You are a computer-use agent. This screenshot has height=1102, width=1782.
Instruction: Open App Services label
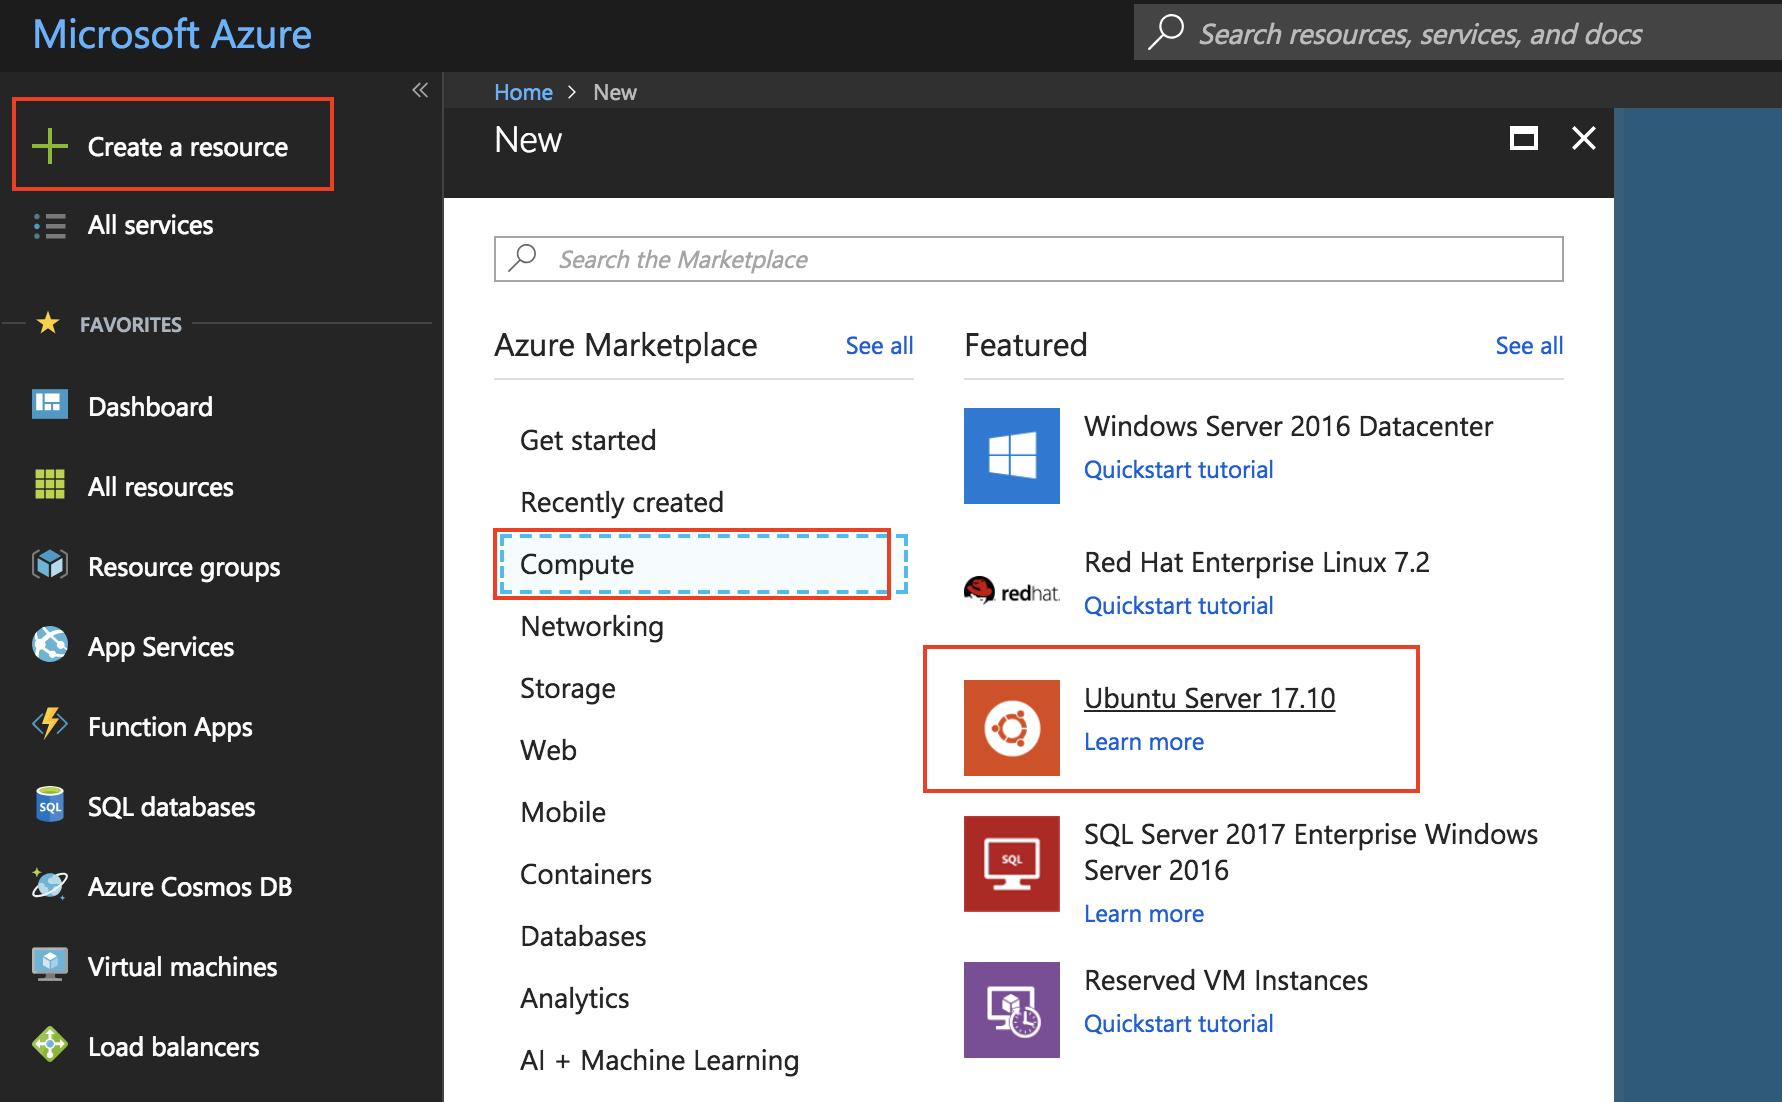pos(161,647)
